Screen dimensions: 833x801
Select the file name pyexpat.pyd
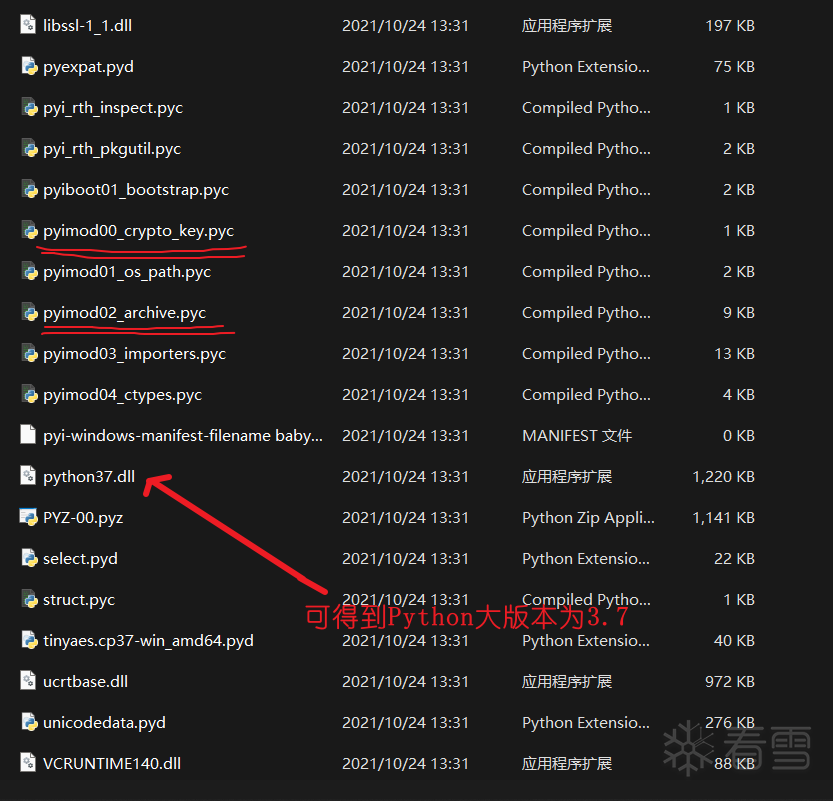coord(88,67)
